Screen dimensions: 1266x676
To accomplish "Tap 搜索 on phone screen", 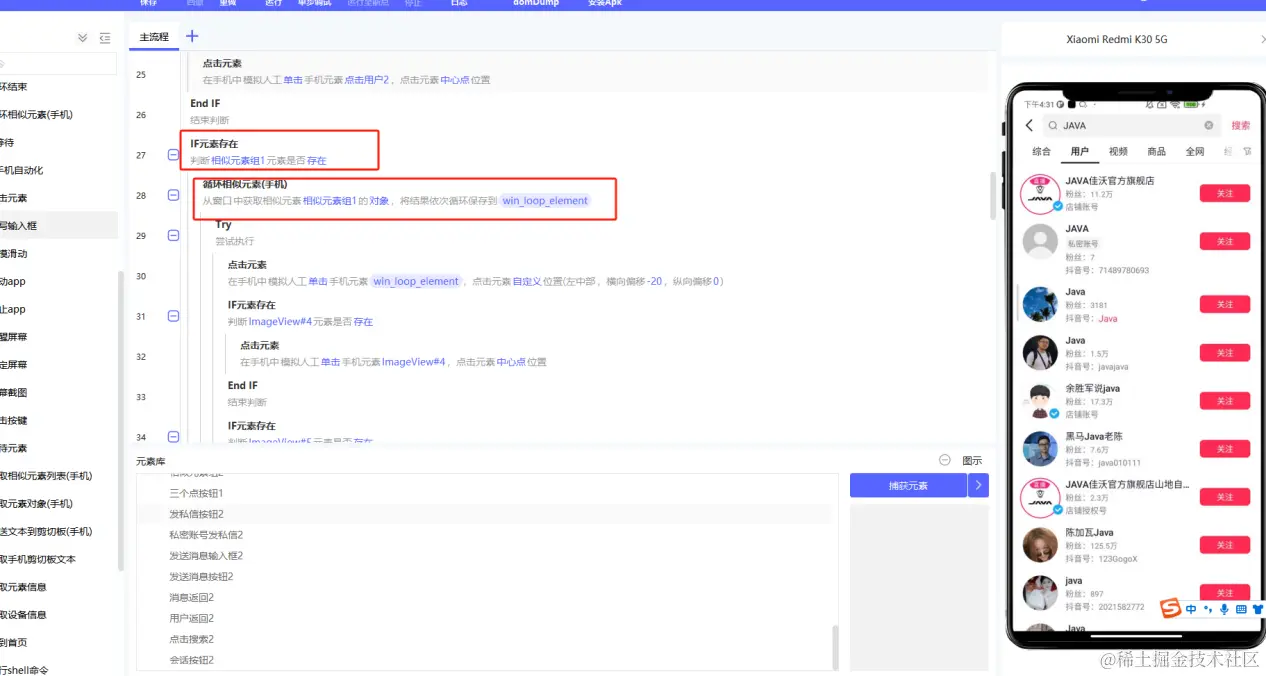I will coord(1241,126).
